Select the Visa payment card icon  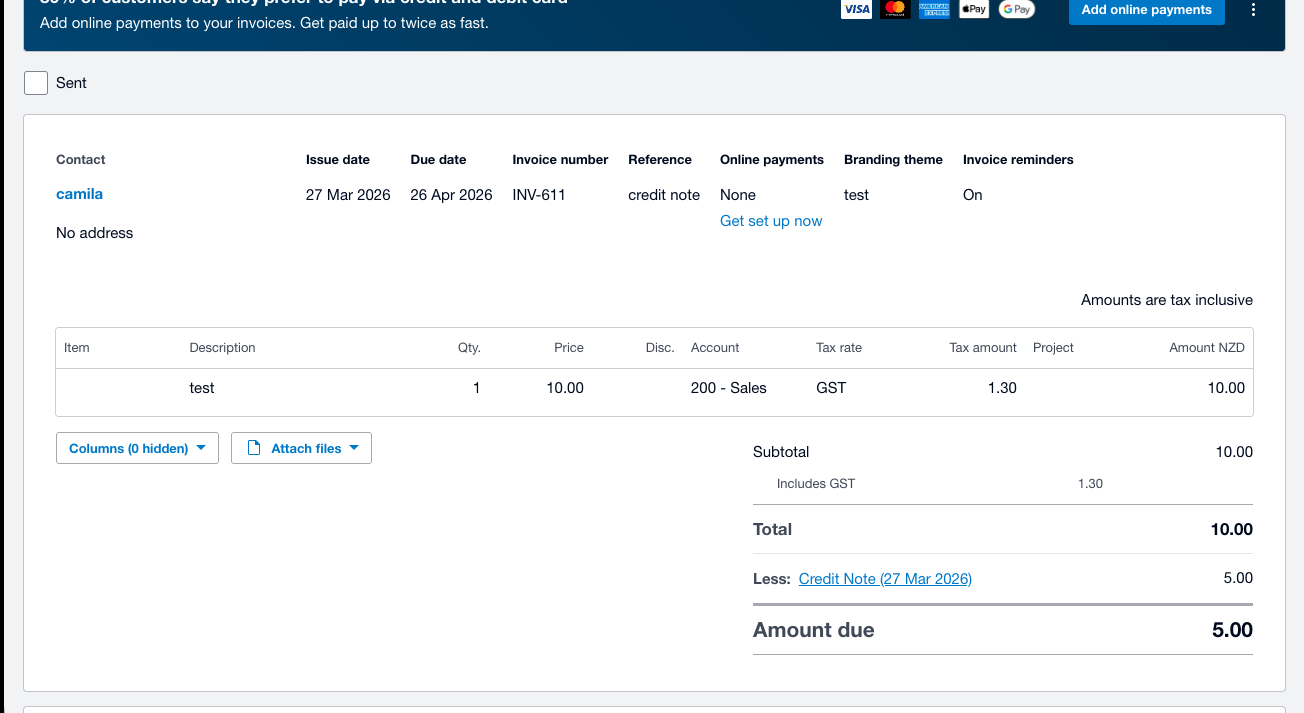pyautogui.click(x=856, y=9)
